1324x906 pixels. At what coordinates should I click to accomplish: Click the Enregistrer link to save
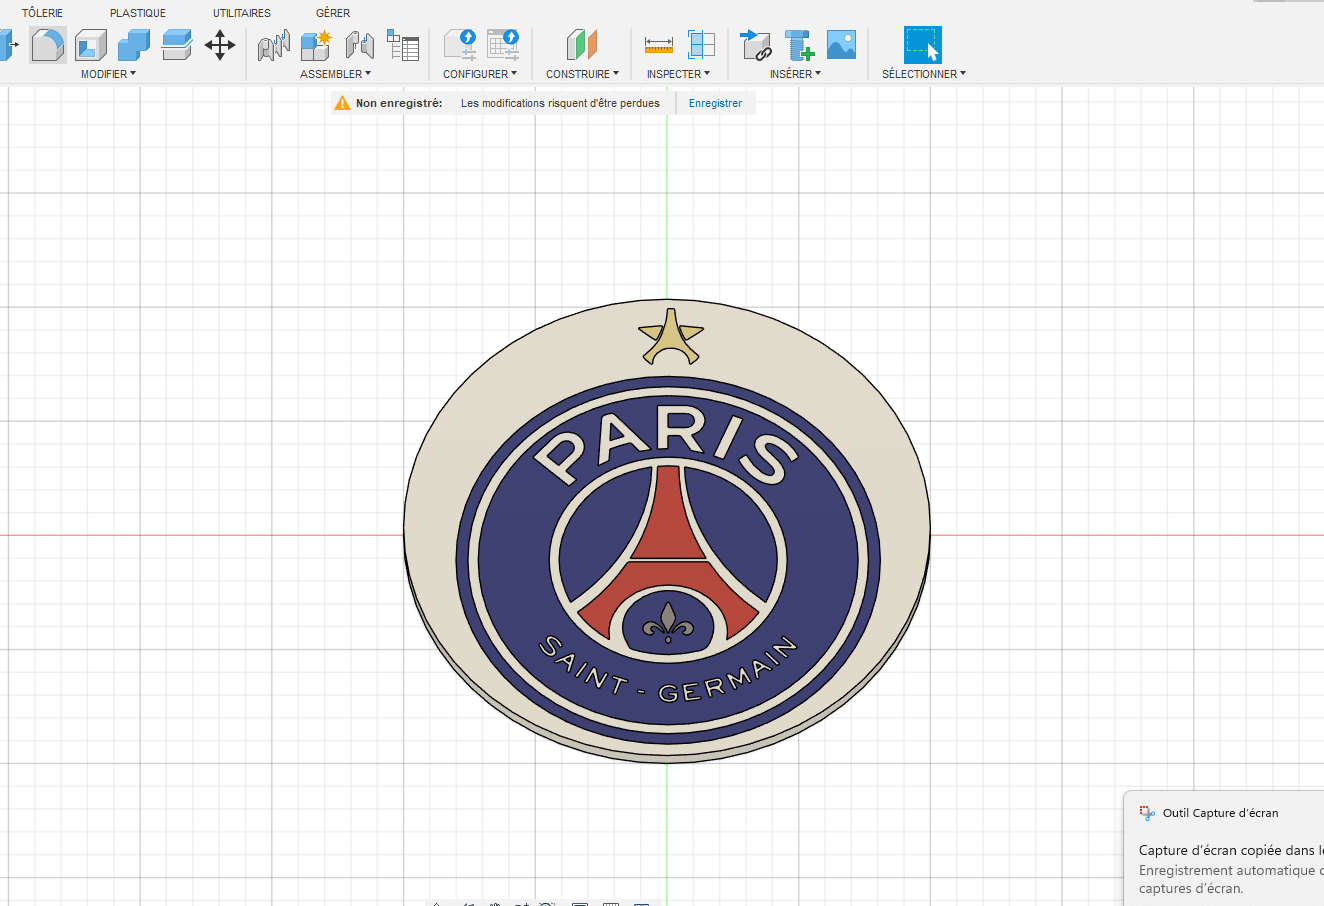point(715,103)
